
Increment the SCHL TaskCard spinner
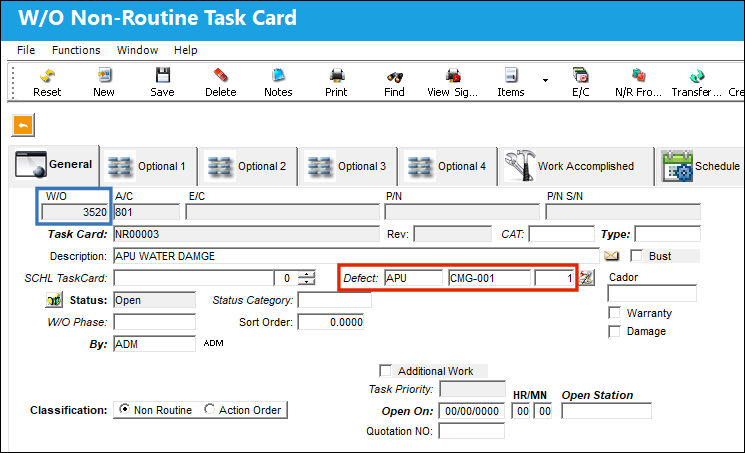tap(308, 274)
